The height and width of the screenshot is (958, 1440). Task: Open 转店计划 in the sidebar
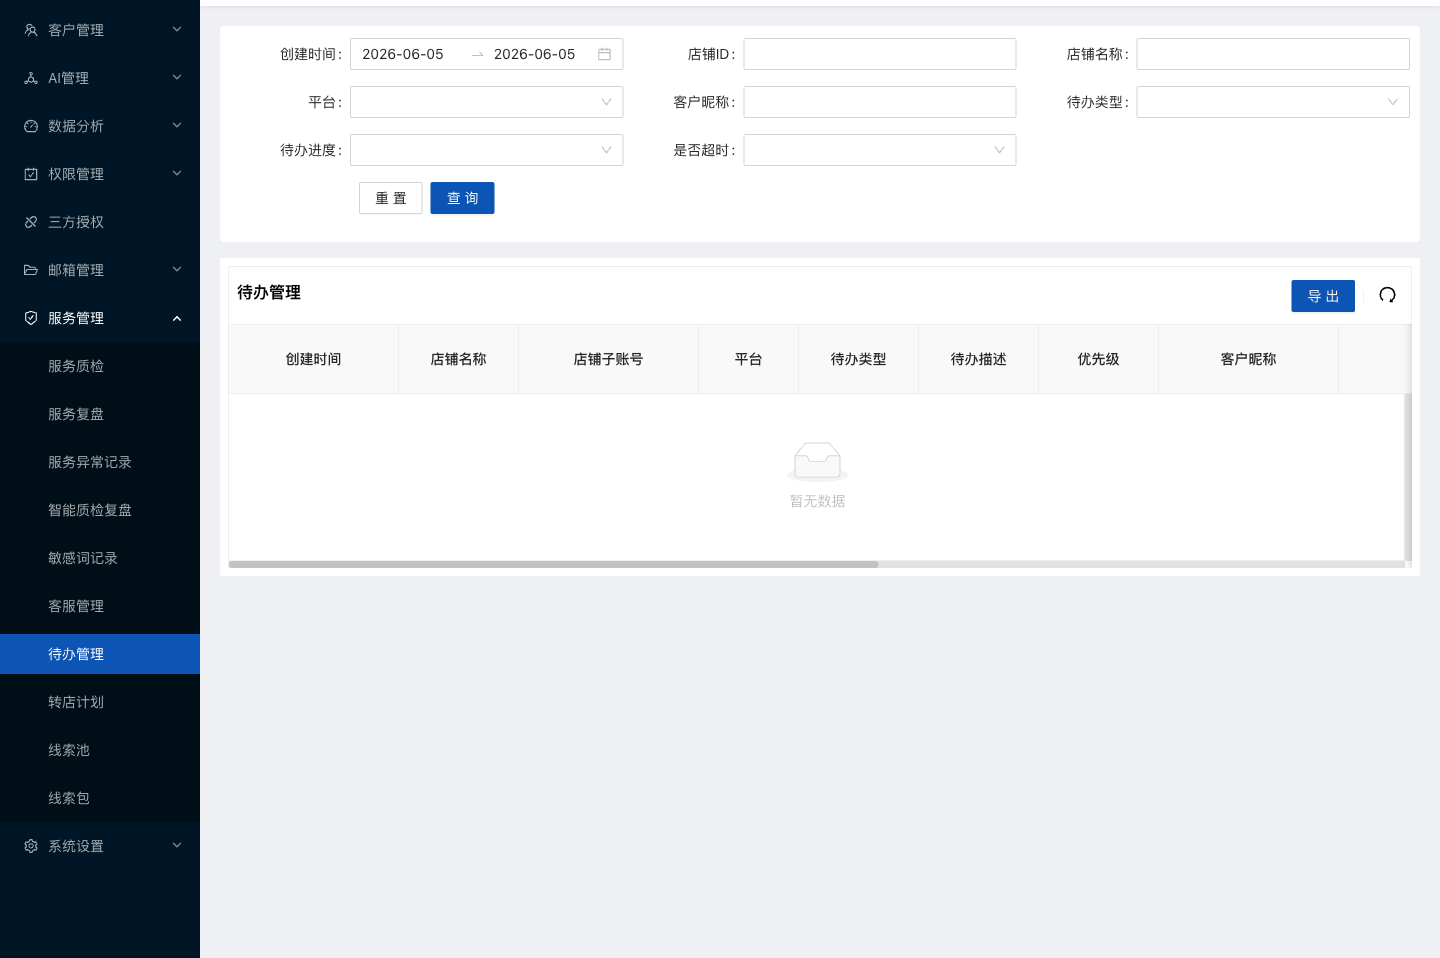pyautogui.click(x=100, y=702)
